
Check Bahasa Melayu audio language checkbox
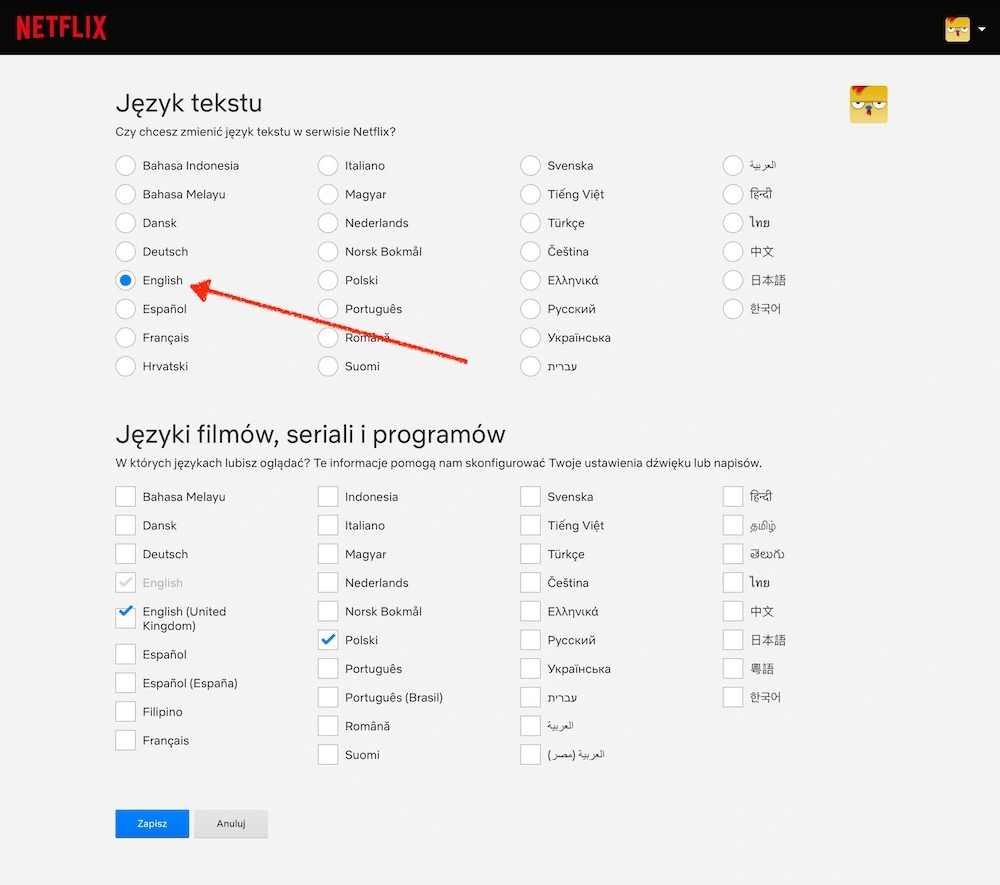[x=126, y=496]
